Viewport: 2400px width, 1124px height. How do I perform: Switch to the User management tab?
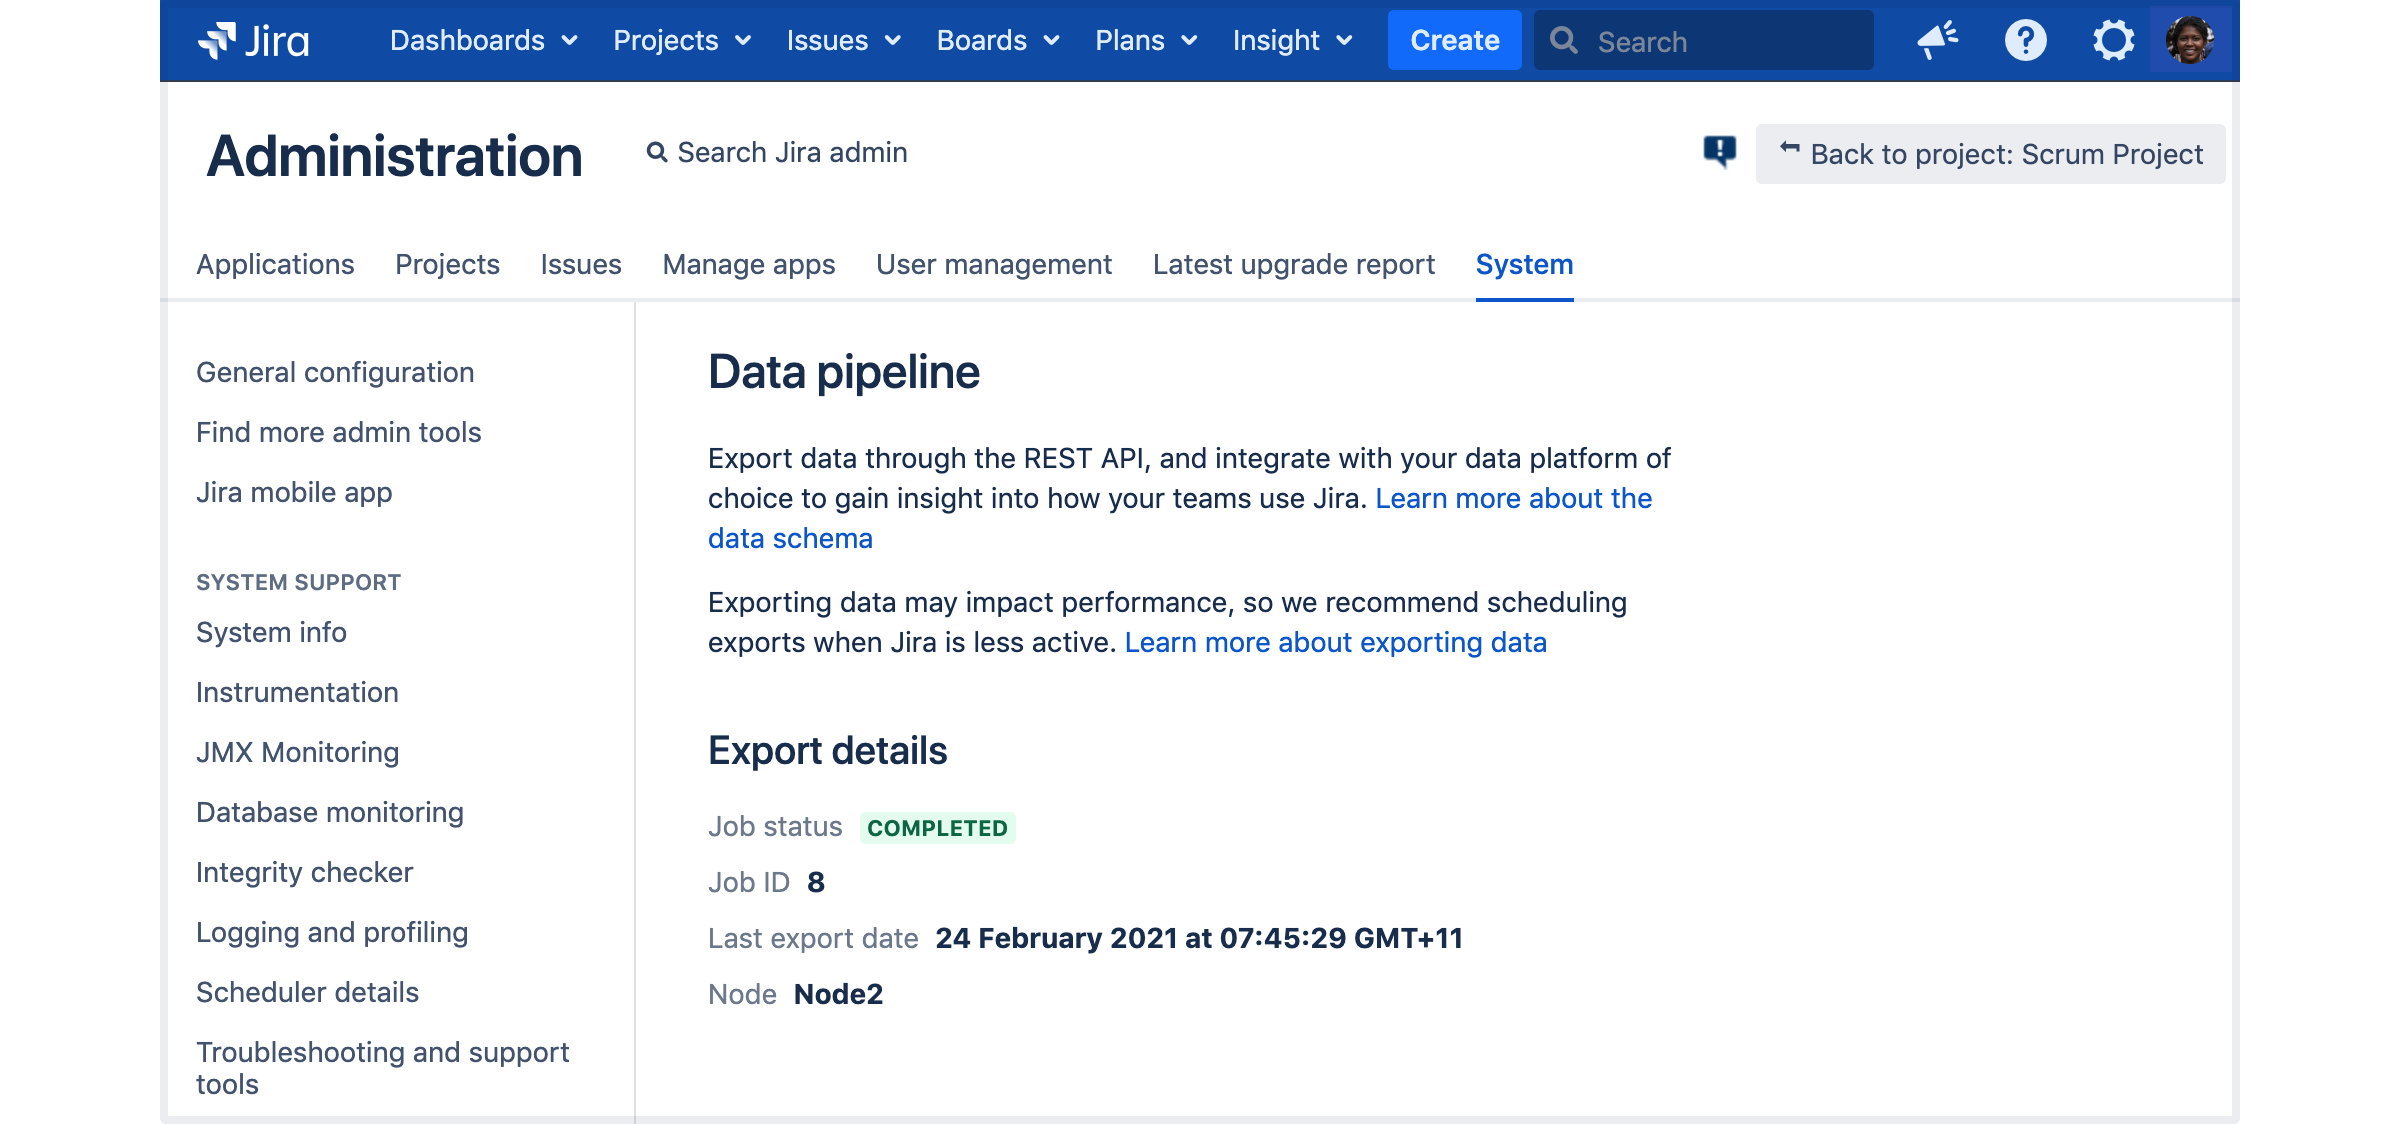coord(994,264)
